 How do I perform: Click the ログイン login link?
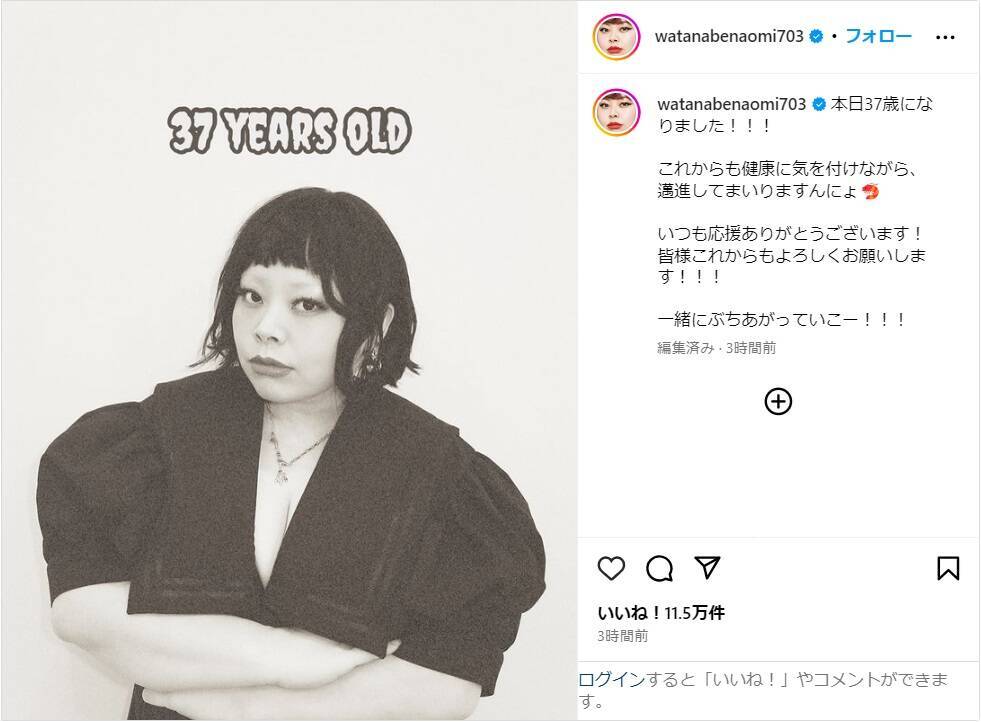pos(611,679)
